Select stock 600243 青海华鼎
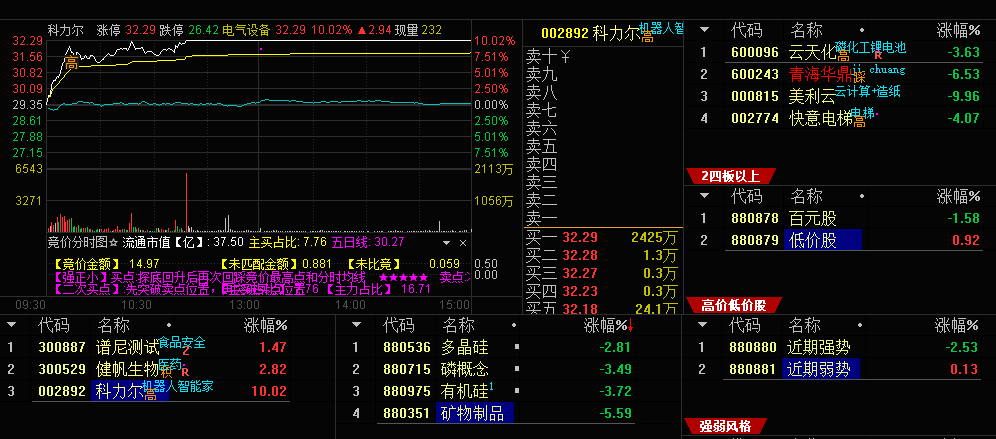This screenshot has height=439, width=996. [x=841, y=74]
